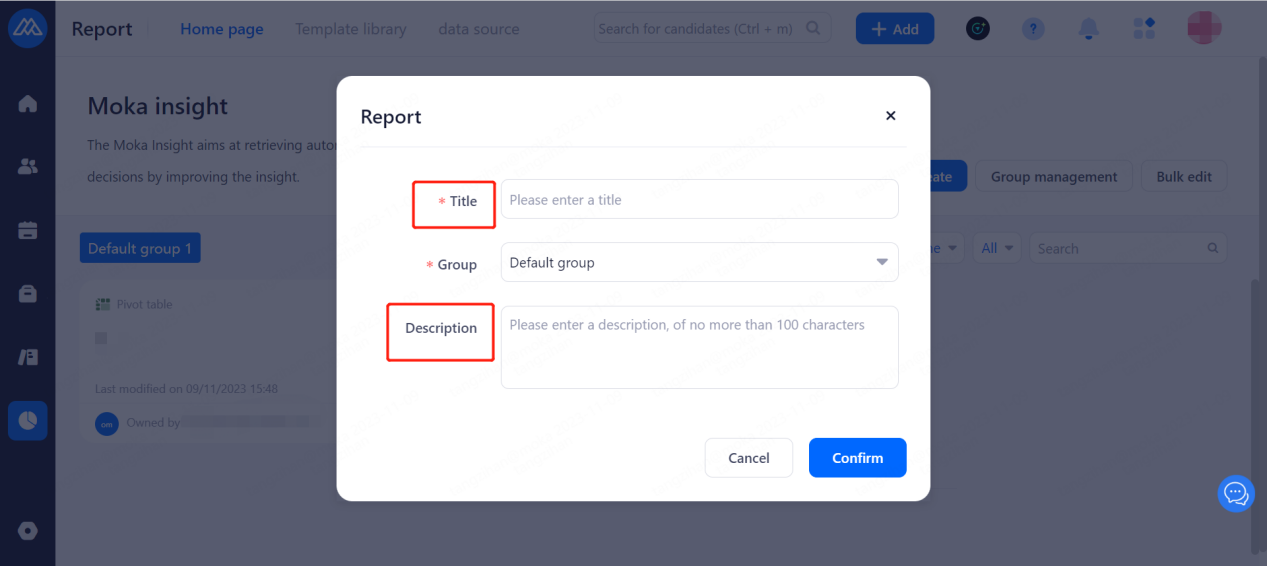Click the Moka logo icon
The image size is (1267, 566).
[27, 28]
